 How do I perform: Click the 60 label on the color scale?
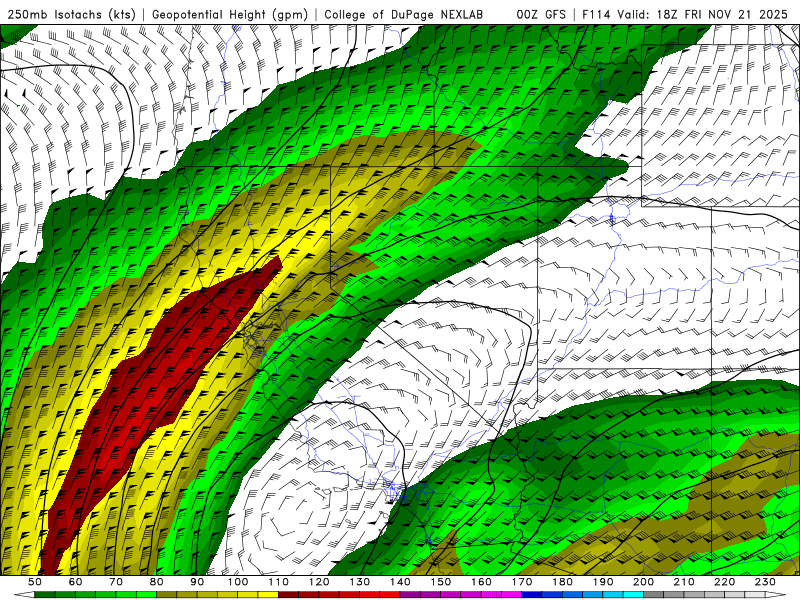[x=75, y=582]
